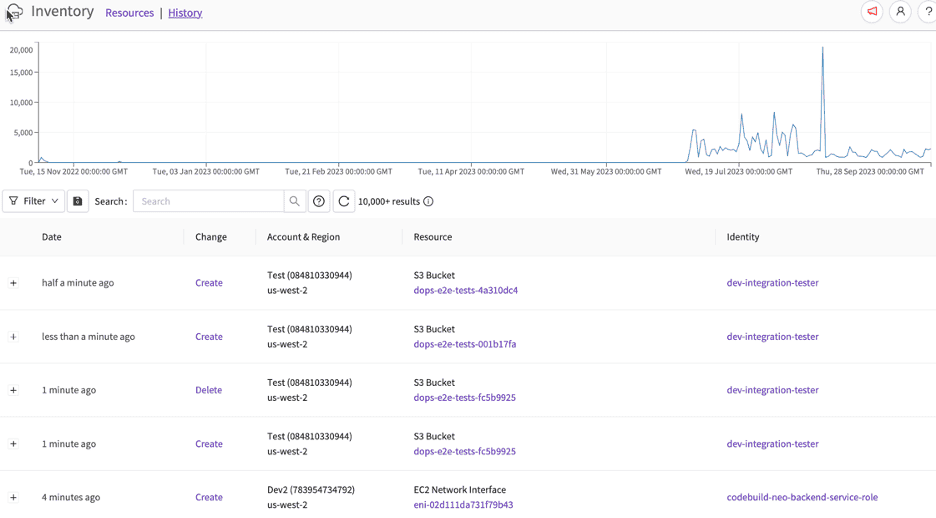Click the Resource column header

(x=433, y=237)
